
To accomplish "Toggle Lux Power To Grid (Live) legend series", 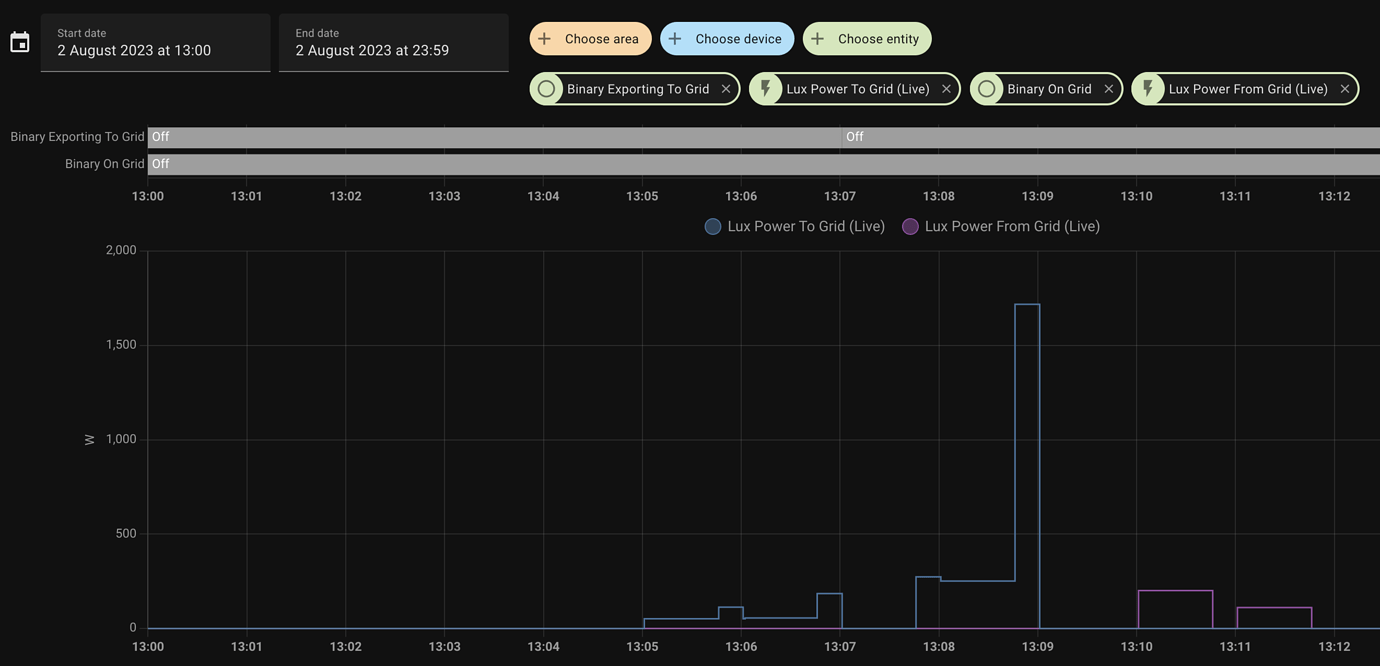I will click(x=795, y=227).
